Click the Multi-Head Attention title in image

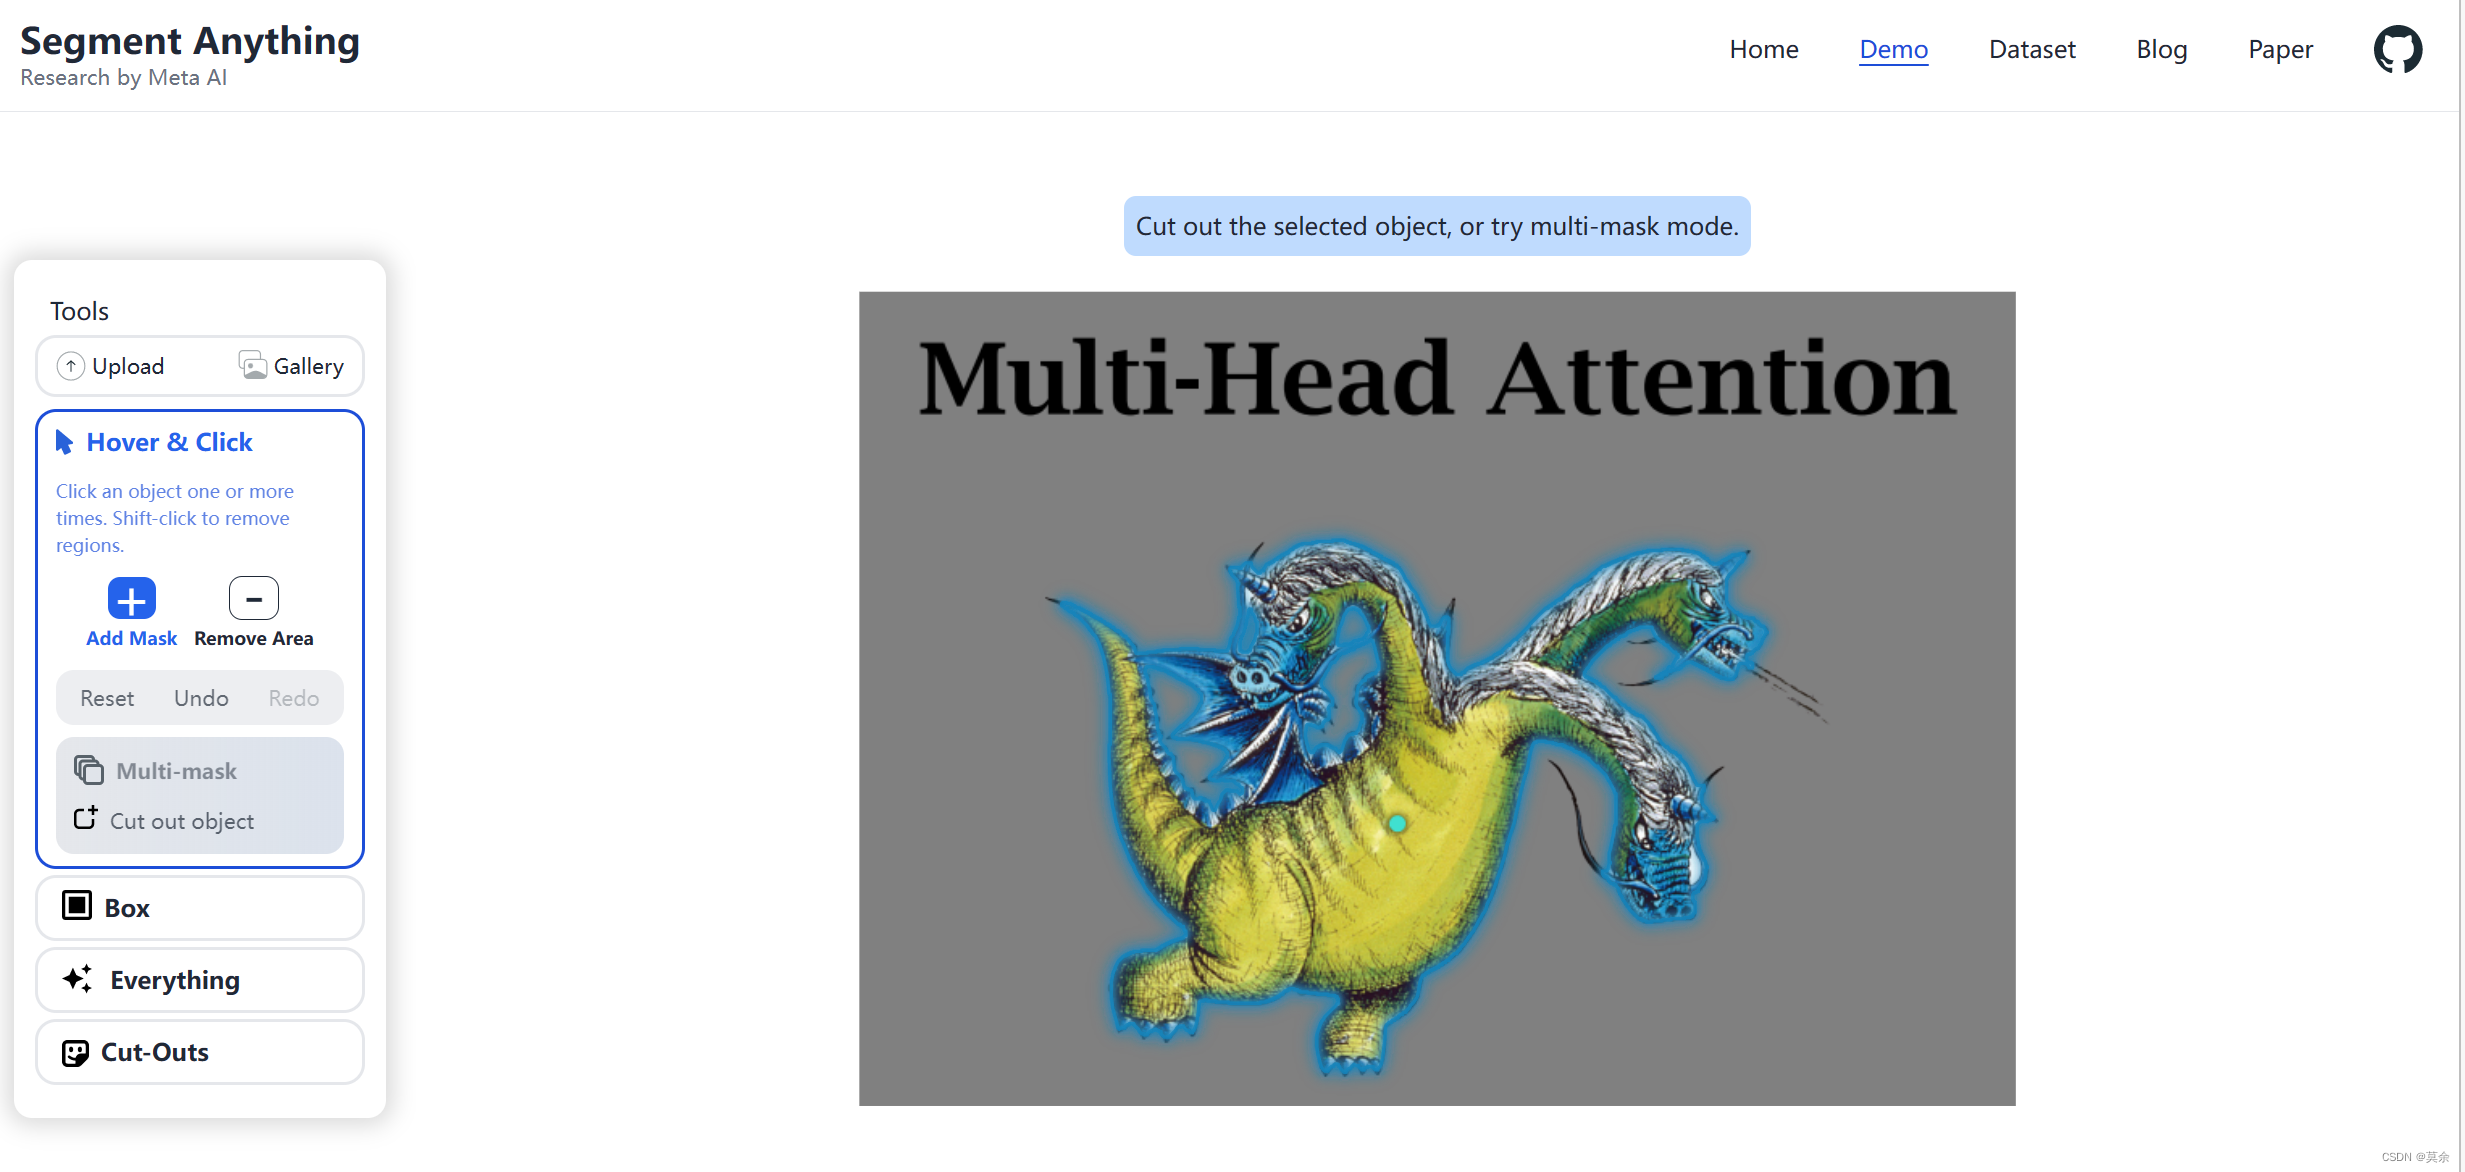(1437, 378)
